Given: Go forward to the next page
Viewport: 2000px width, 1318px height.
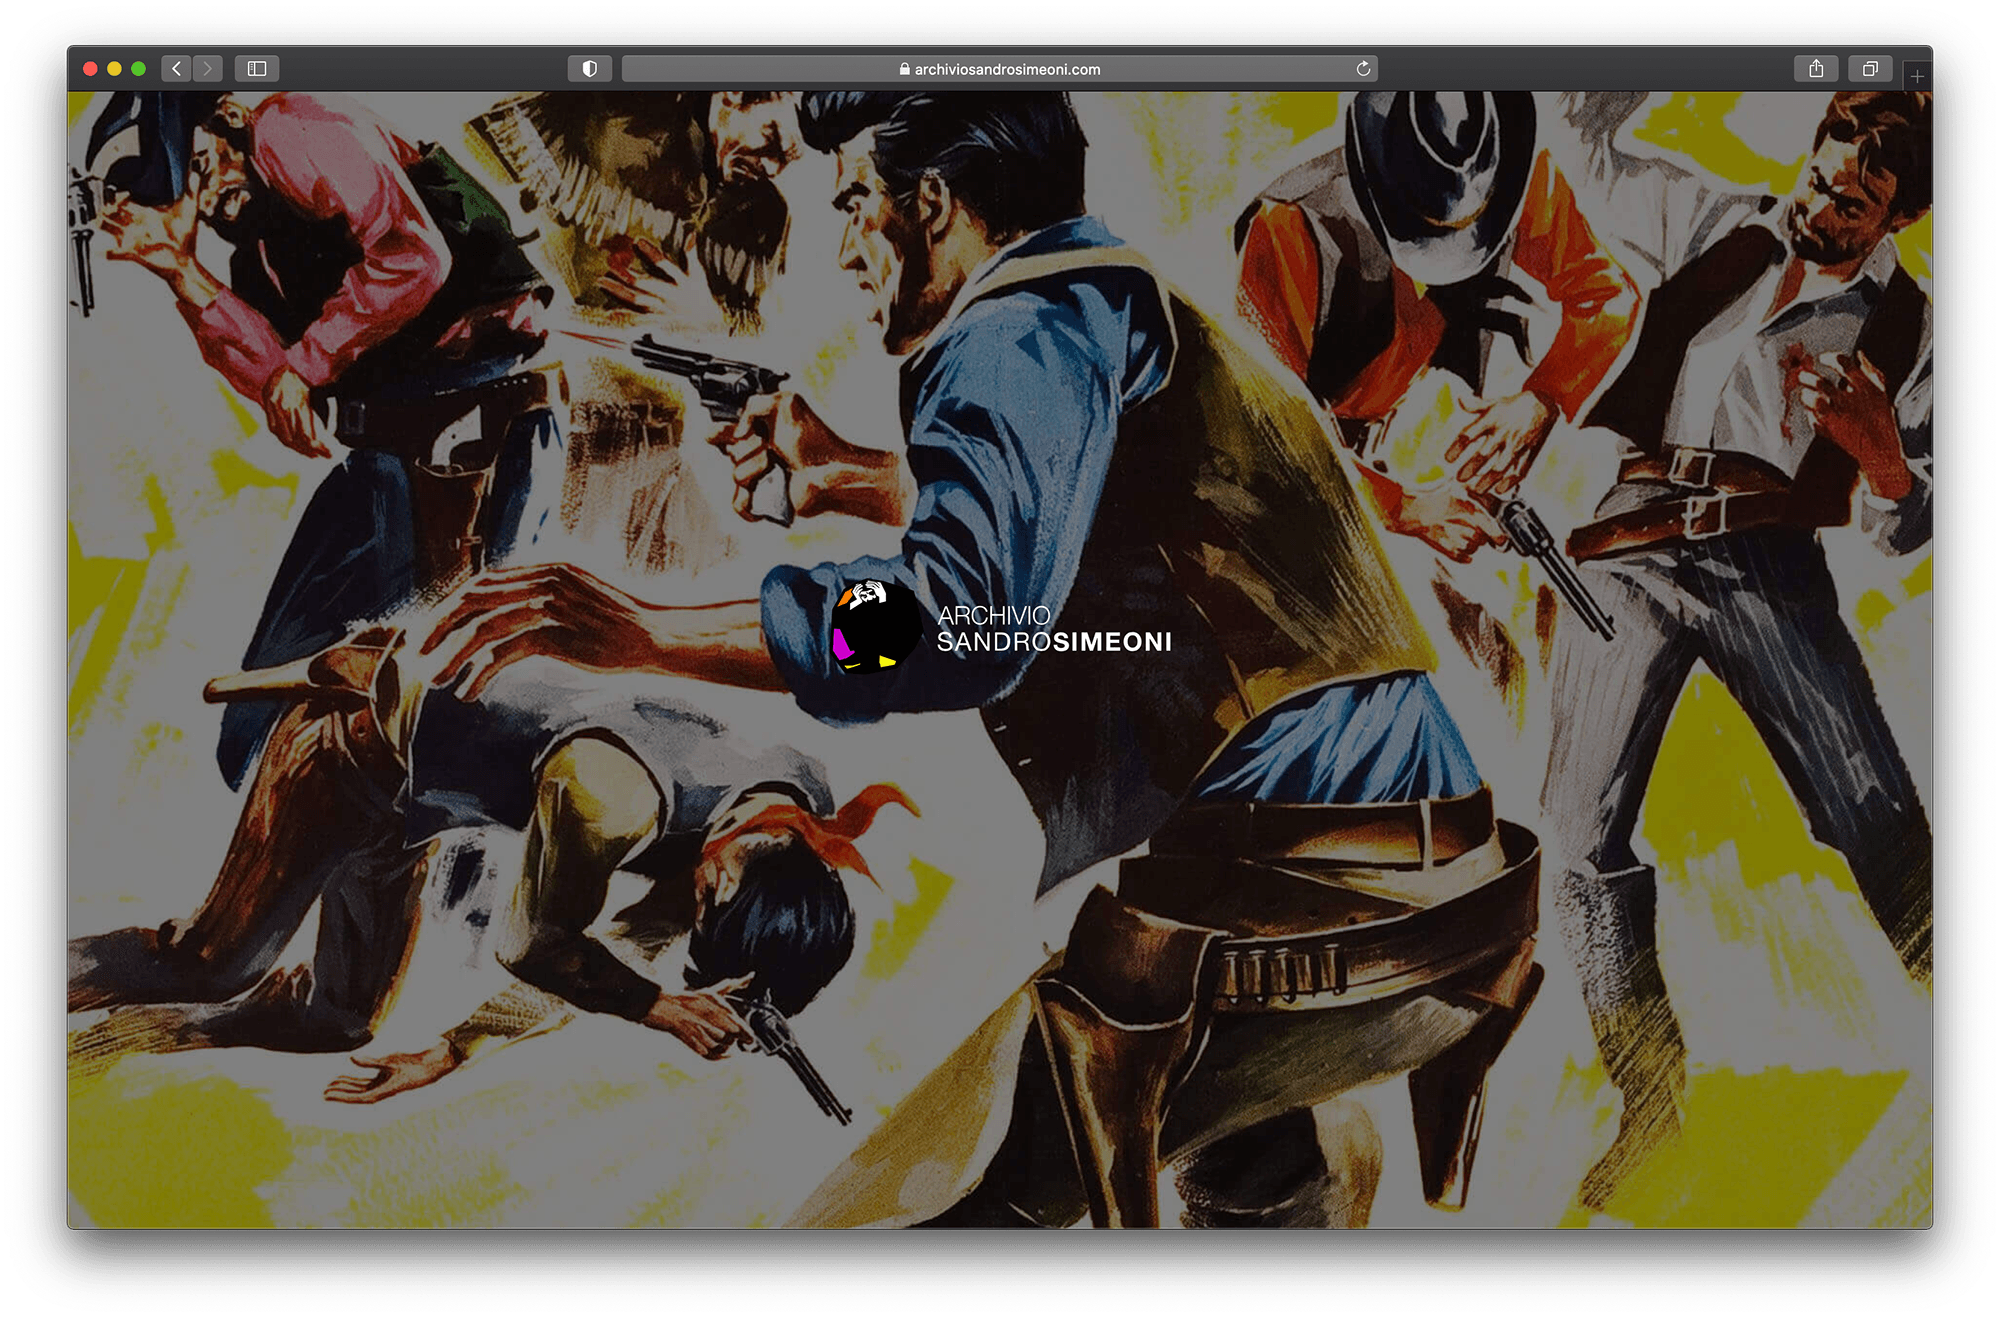Looking at the screenshot, I should click(207, 69).
